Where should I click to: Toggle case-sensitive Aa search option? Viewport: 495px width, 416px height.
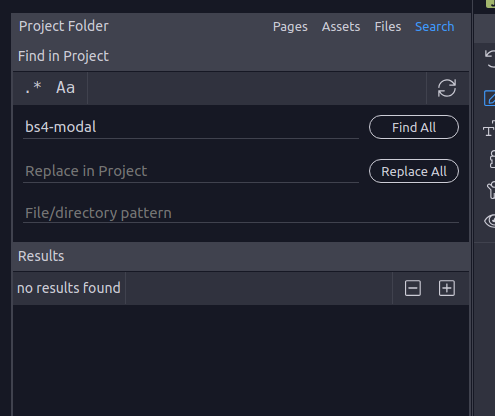click(x=65, y=88)
